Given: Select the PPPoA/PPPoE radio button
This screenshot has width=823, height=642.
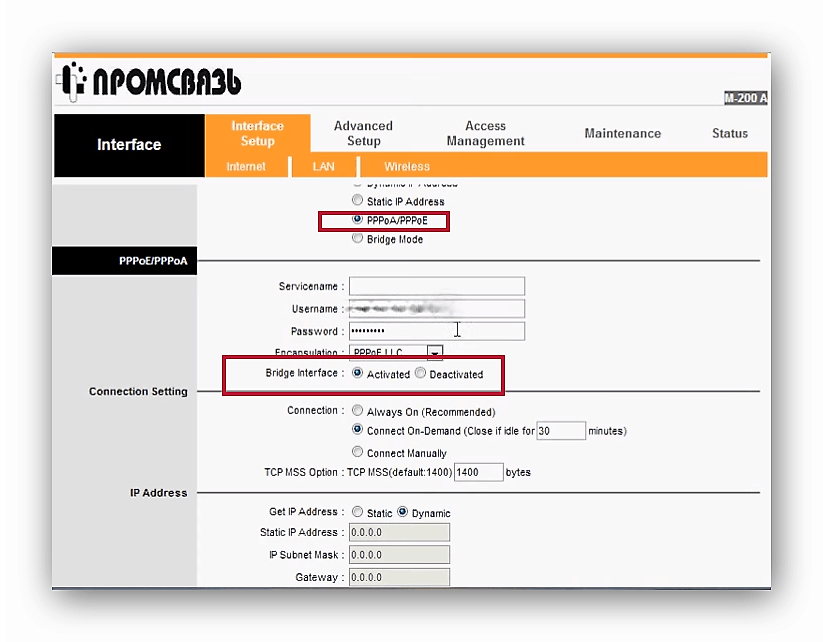Looking at the screenshot, I should point(357,219).
